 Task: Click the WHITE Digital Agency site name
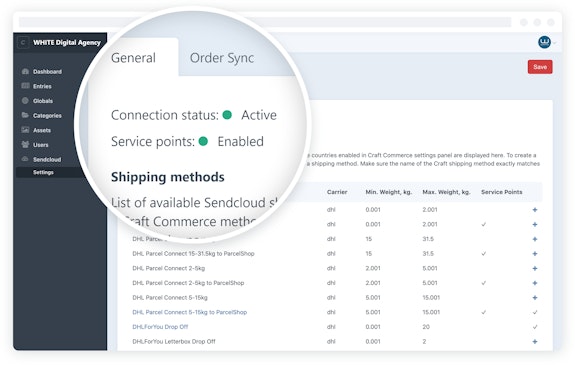(x=67, y=43)
